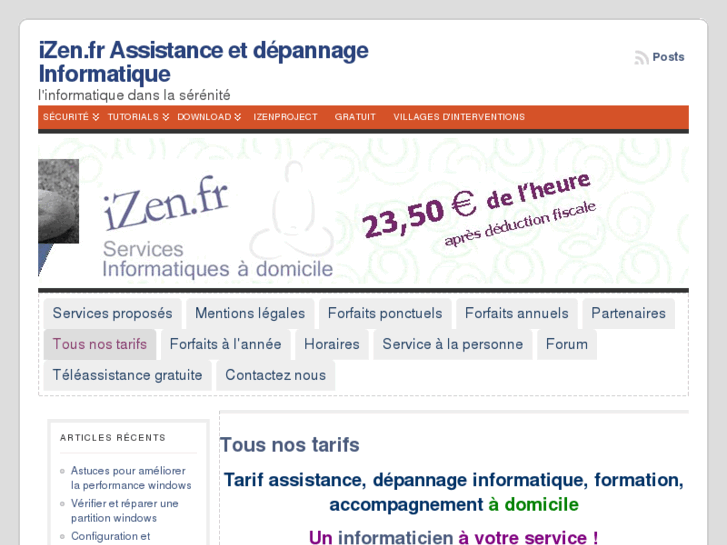Open article Astuces pour améliorer la performance windows
The width and height of the screenshot is (727, 545).
click(x=131, y=478)
